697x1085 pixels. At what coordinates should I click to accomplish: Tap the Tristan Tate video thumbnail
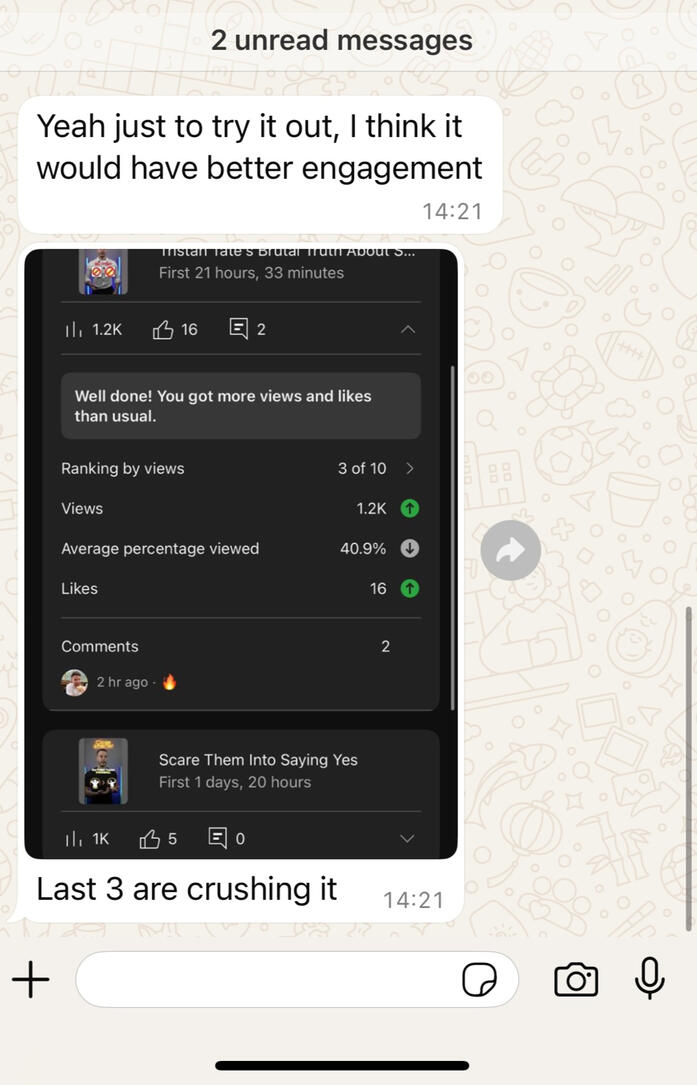[x=103, y=272]
